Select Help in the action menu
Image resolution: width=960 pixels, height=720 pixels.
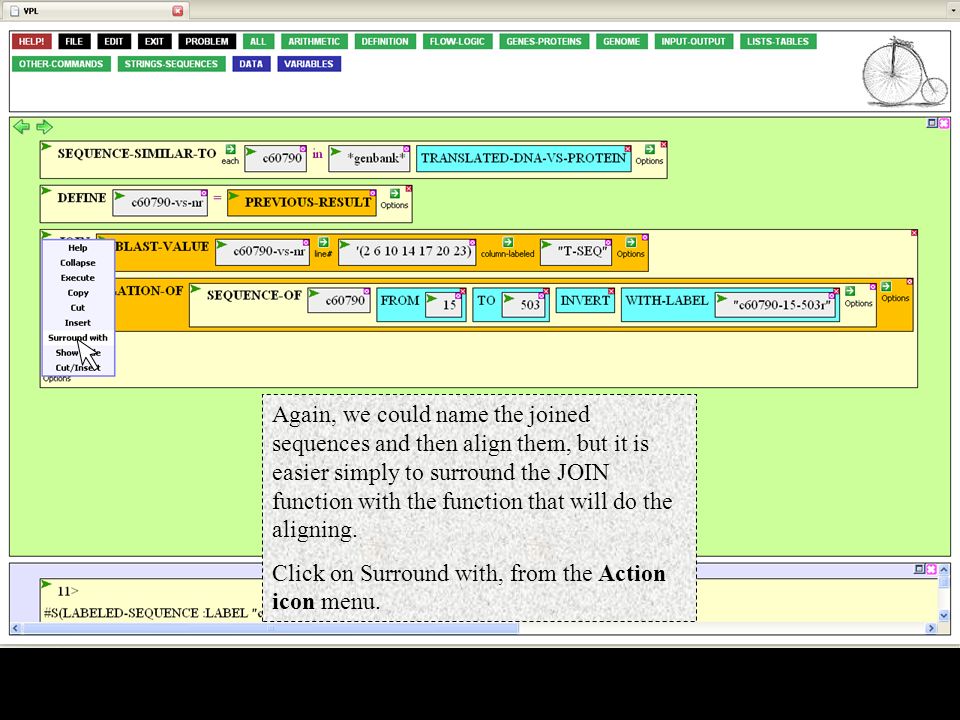click(78, 248)
